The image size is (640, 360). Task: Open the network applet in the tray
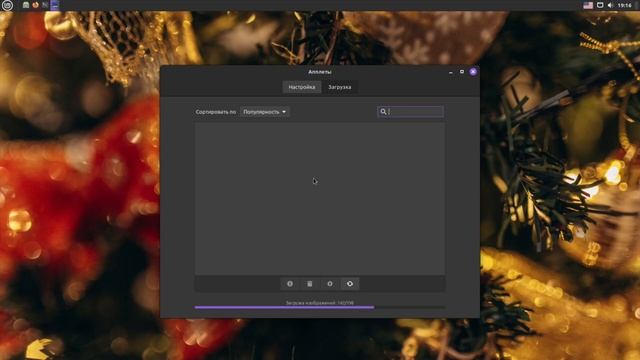pyautogui.click(x=600, y=5)
